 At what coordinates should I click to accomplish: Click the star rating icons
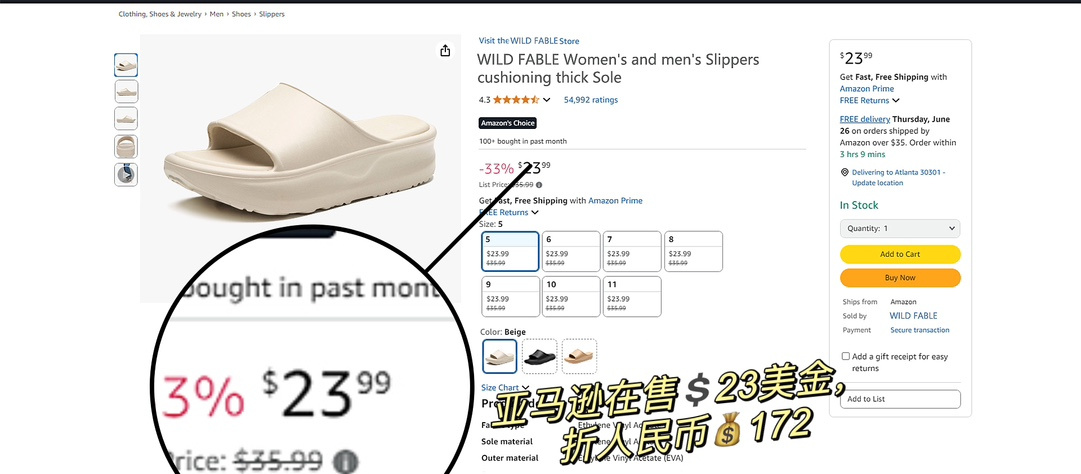(516, 100)
